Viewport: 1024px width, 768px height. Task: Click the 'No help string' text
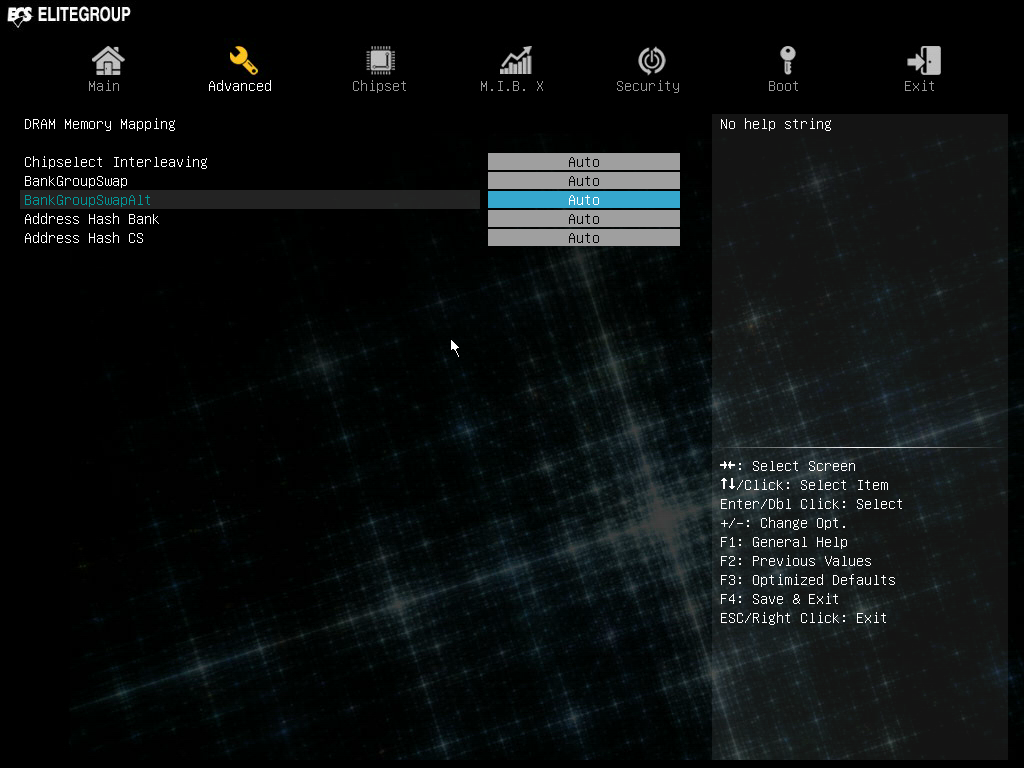[776, 124]
